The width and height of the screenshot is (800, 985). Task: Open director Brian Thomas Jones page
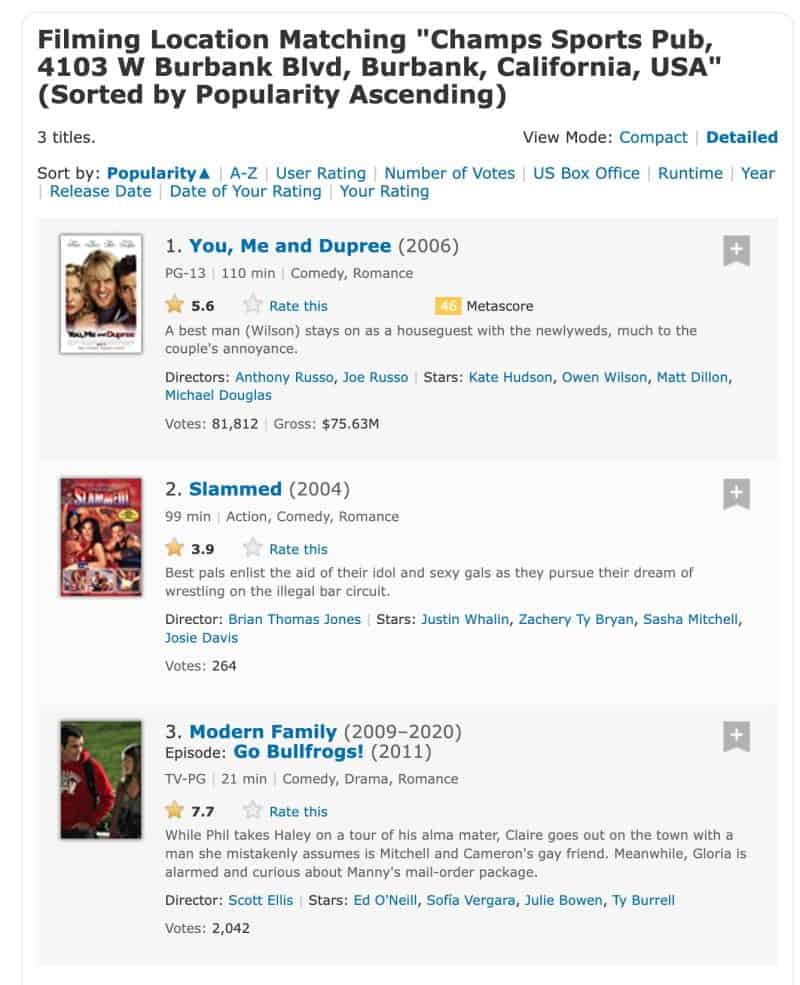pos(295,619)
